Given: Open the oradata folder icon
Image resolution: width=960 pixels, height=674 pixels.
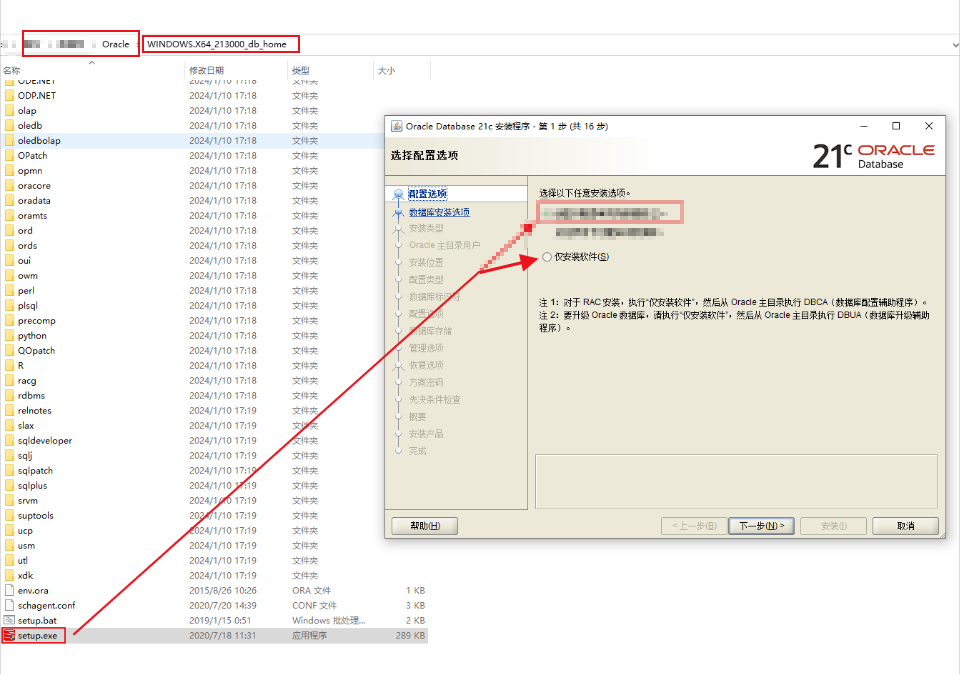Looking at the screenshot, I should point(9,200).
